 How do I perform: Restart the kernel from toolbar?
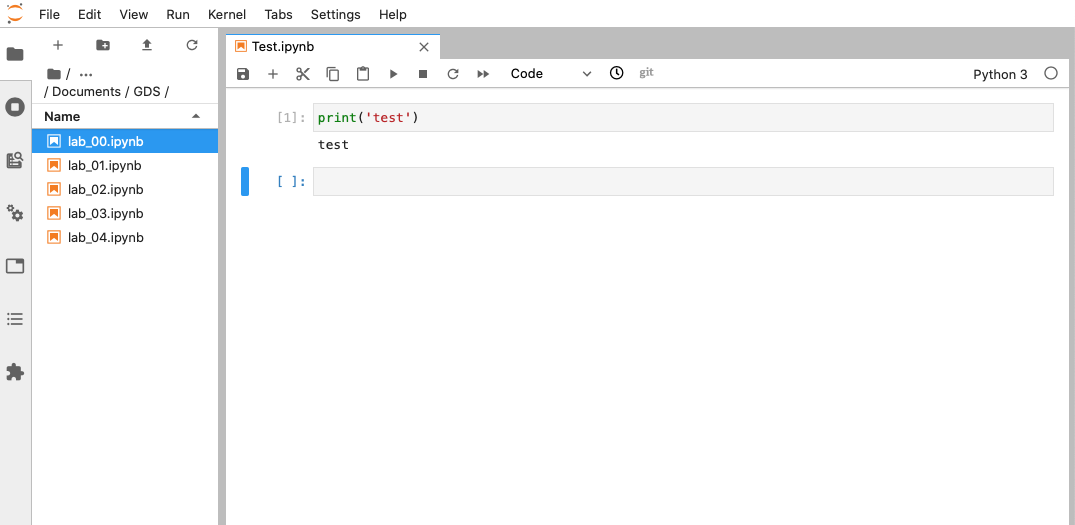(x=453, y=74)
